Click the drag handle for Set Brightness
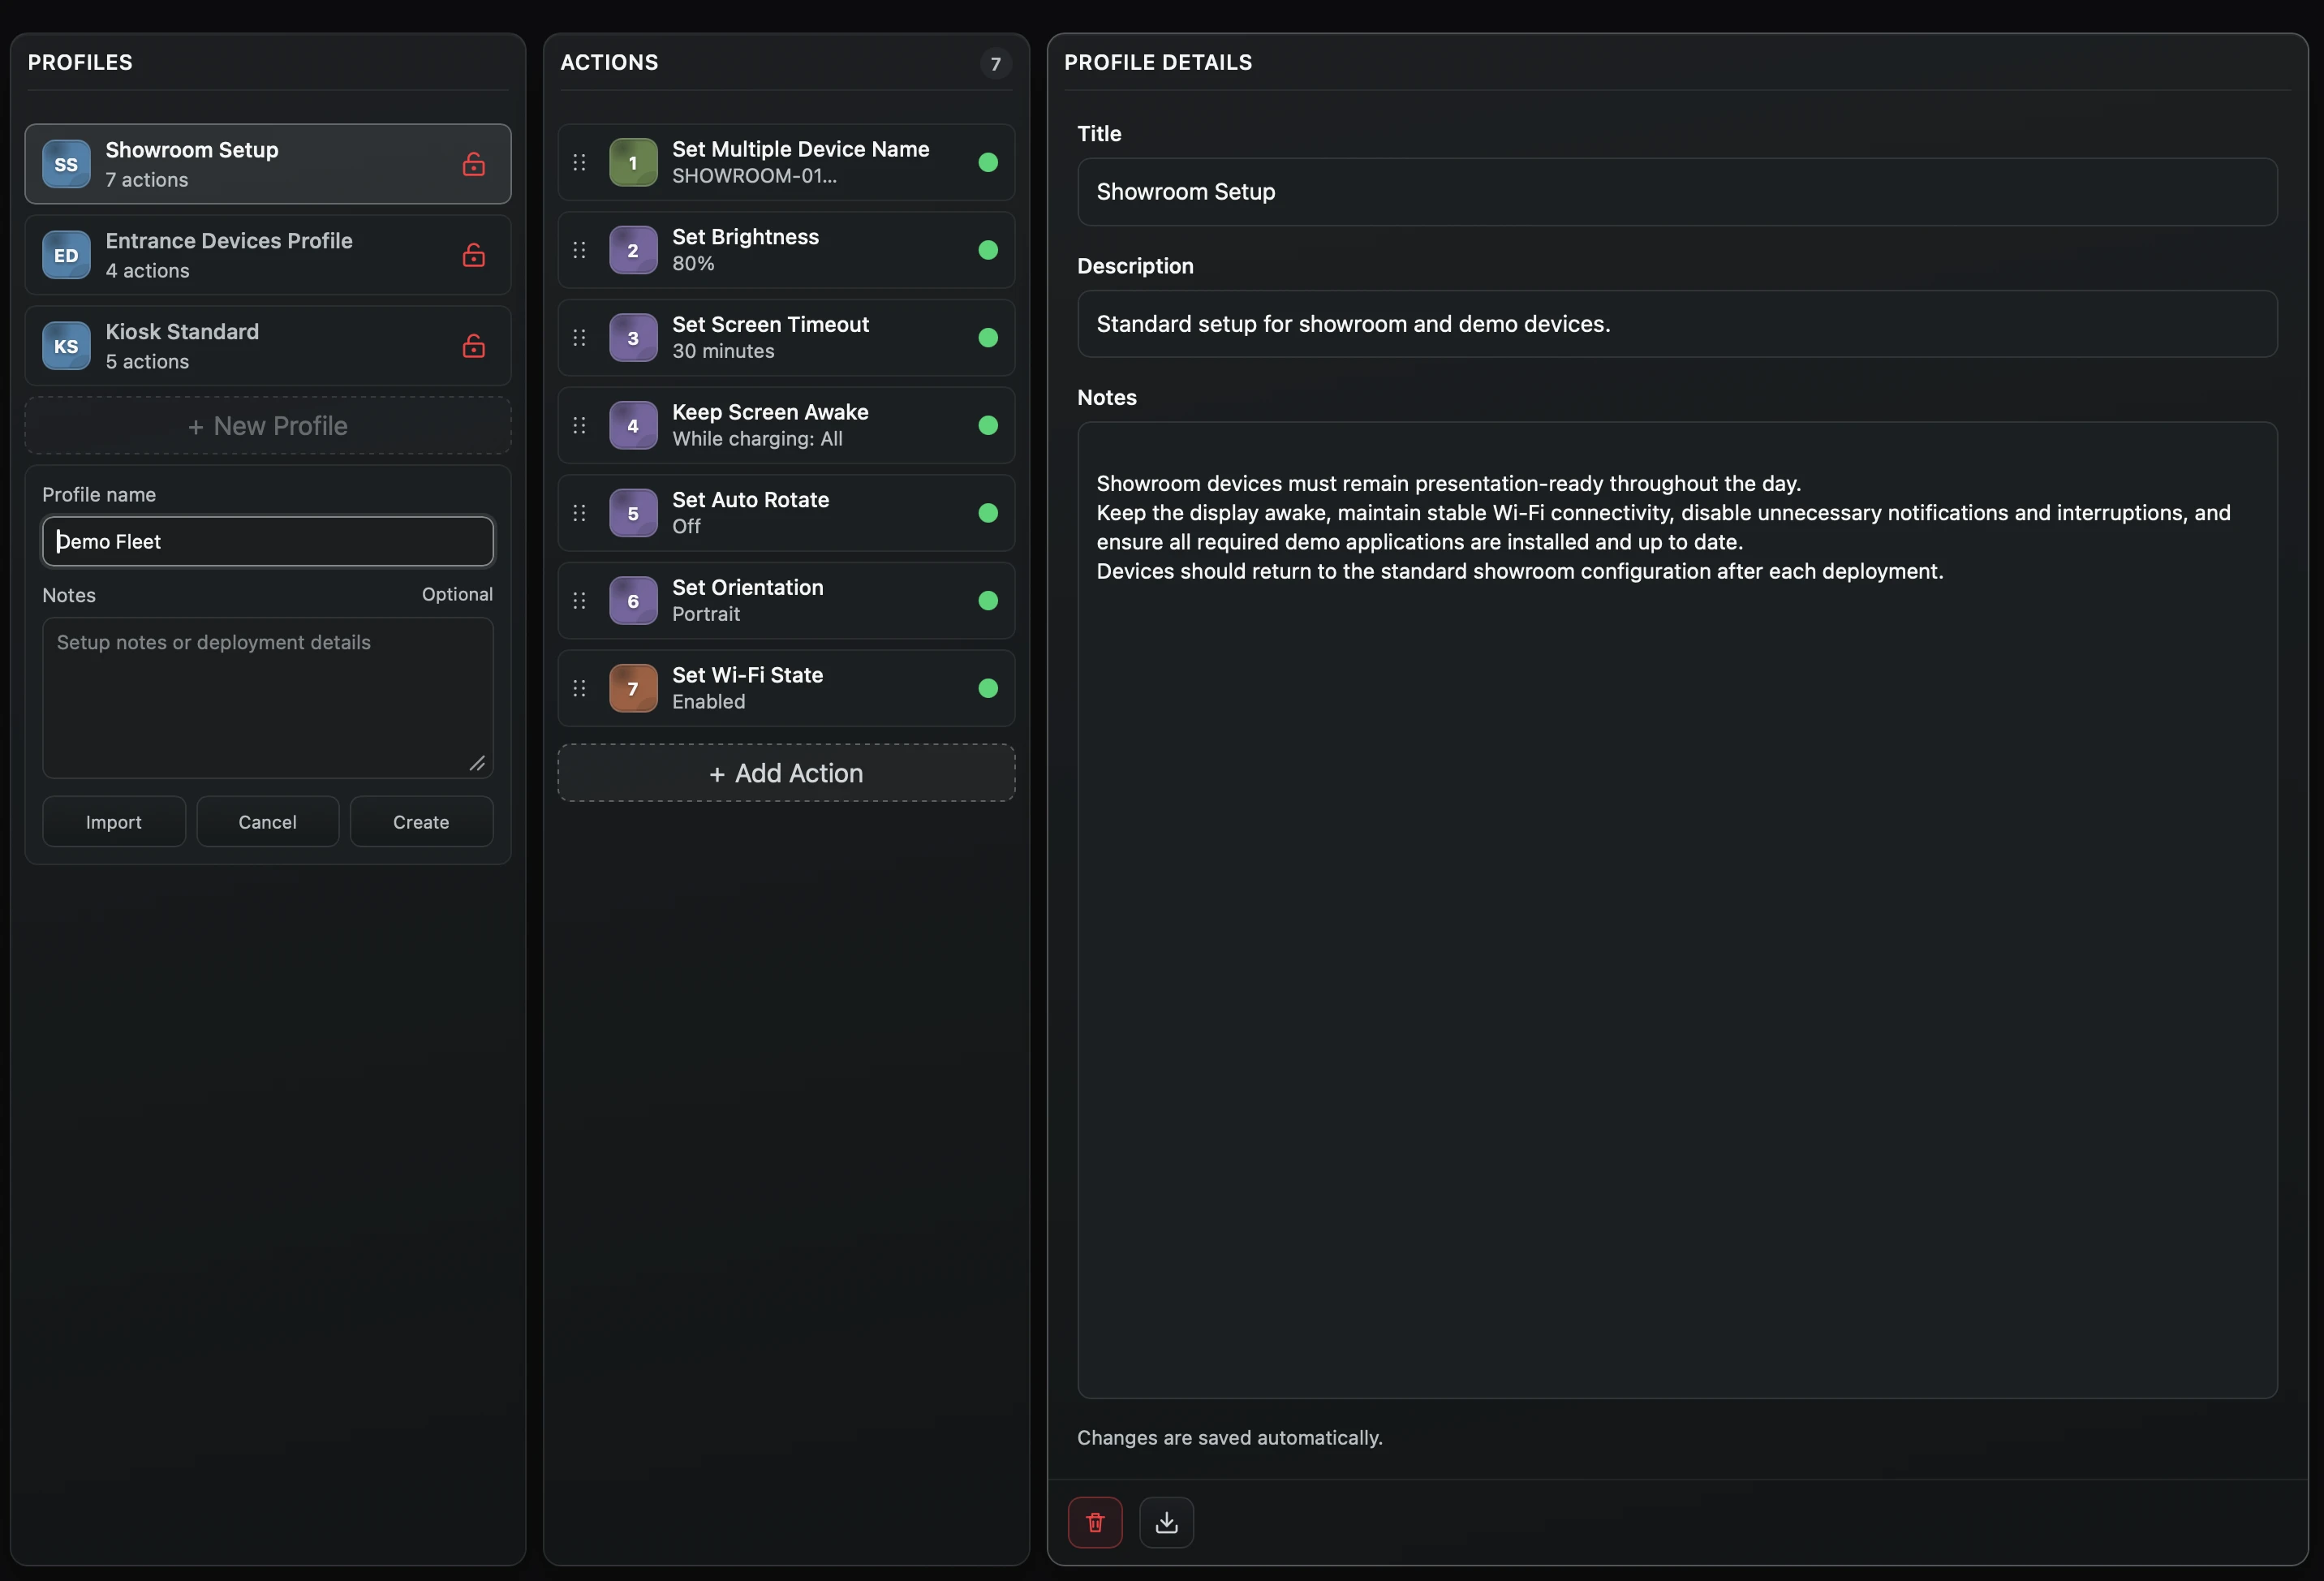Viewport: 2324px width, 1581px height. 579,250
